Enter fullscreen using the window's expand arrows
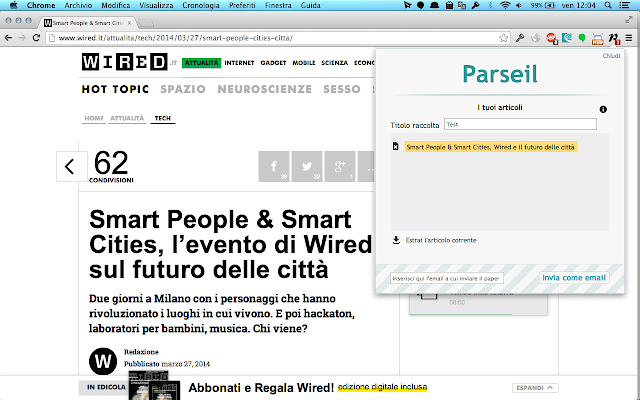640x400 pixels. 629,20
